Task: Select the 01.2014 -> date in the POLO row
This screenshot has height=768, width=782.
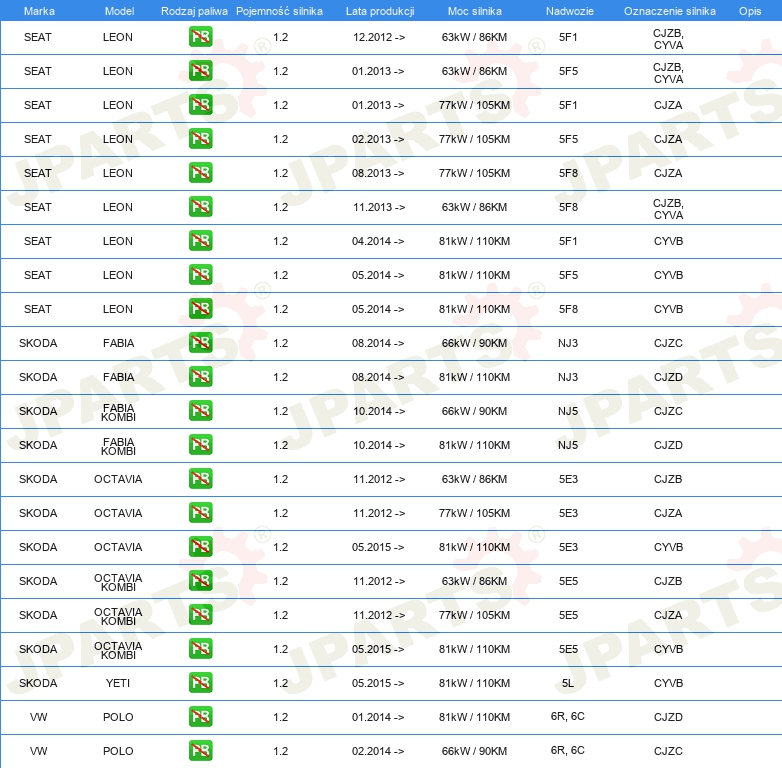Action: [x=378, y=717]
